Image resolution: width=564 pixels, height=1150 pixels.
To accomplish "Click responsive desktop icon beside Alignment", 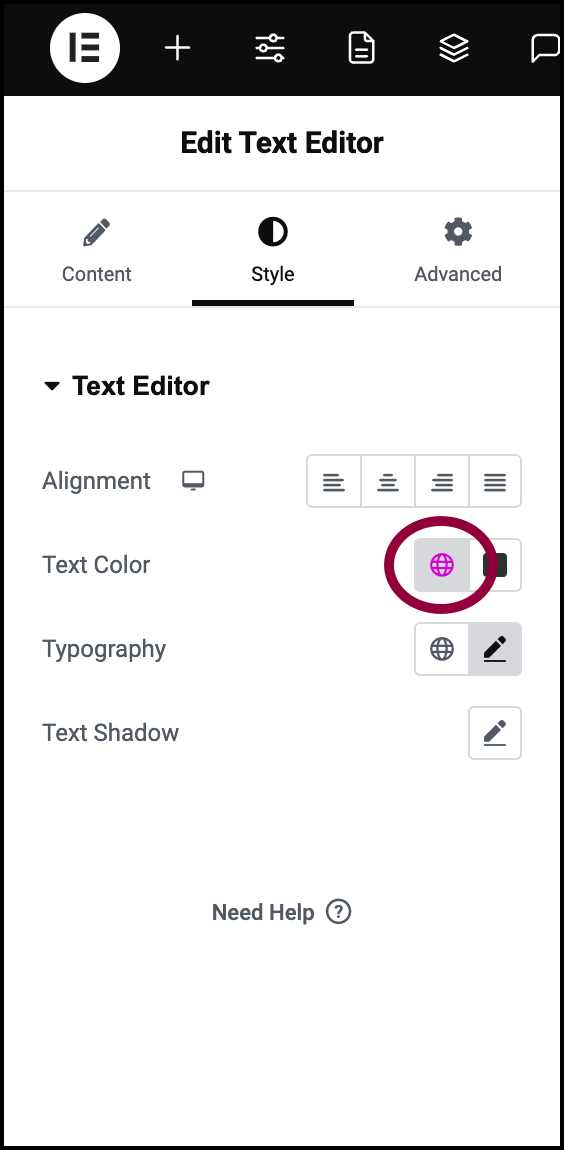I will [x=193, y=481].
